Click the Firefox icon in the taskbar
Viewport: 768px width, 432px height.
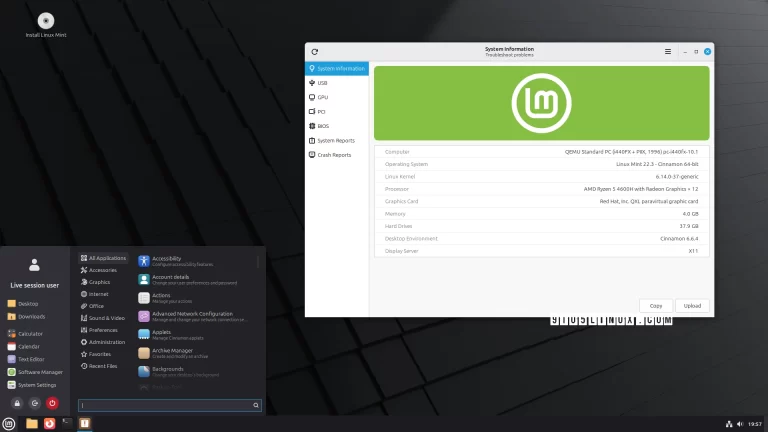[48, 424]
